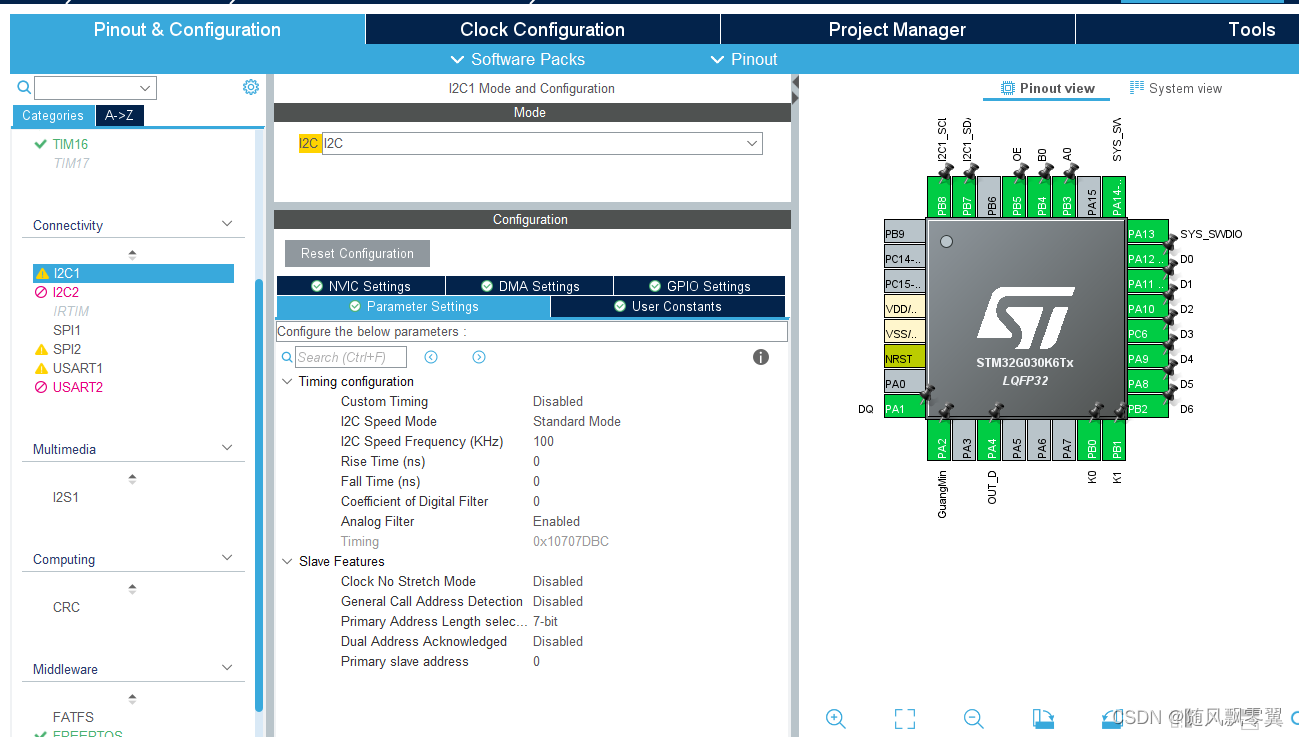Click pin PA0 on the chip
1299x737 pixels.
click(x=905, y=383)
